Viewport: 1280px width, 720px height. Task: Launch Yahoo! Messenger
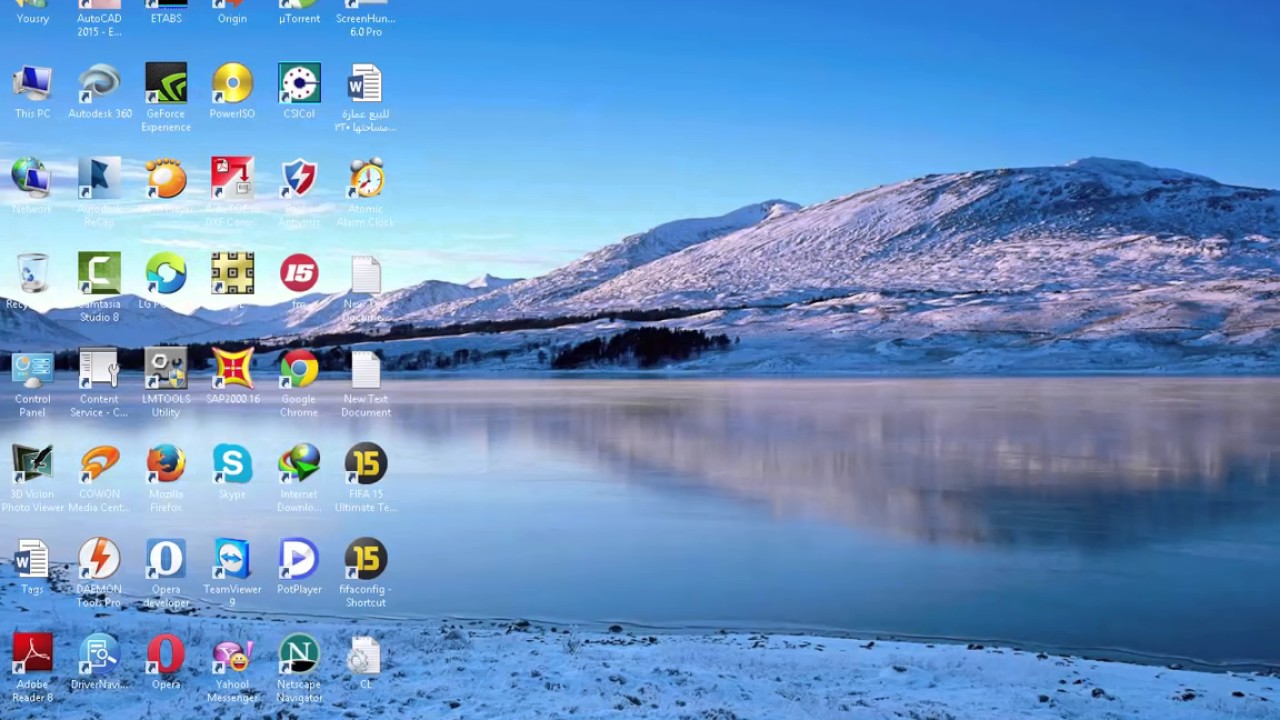pos(232,668)
